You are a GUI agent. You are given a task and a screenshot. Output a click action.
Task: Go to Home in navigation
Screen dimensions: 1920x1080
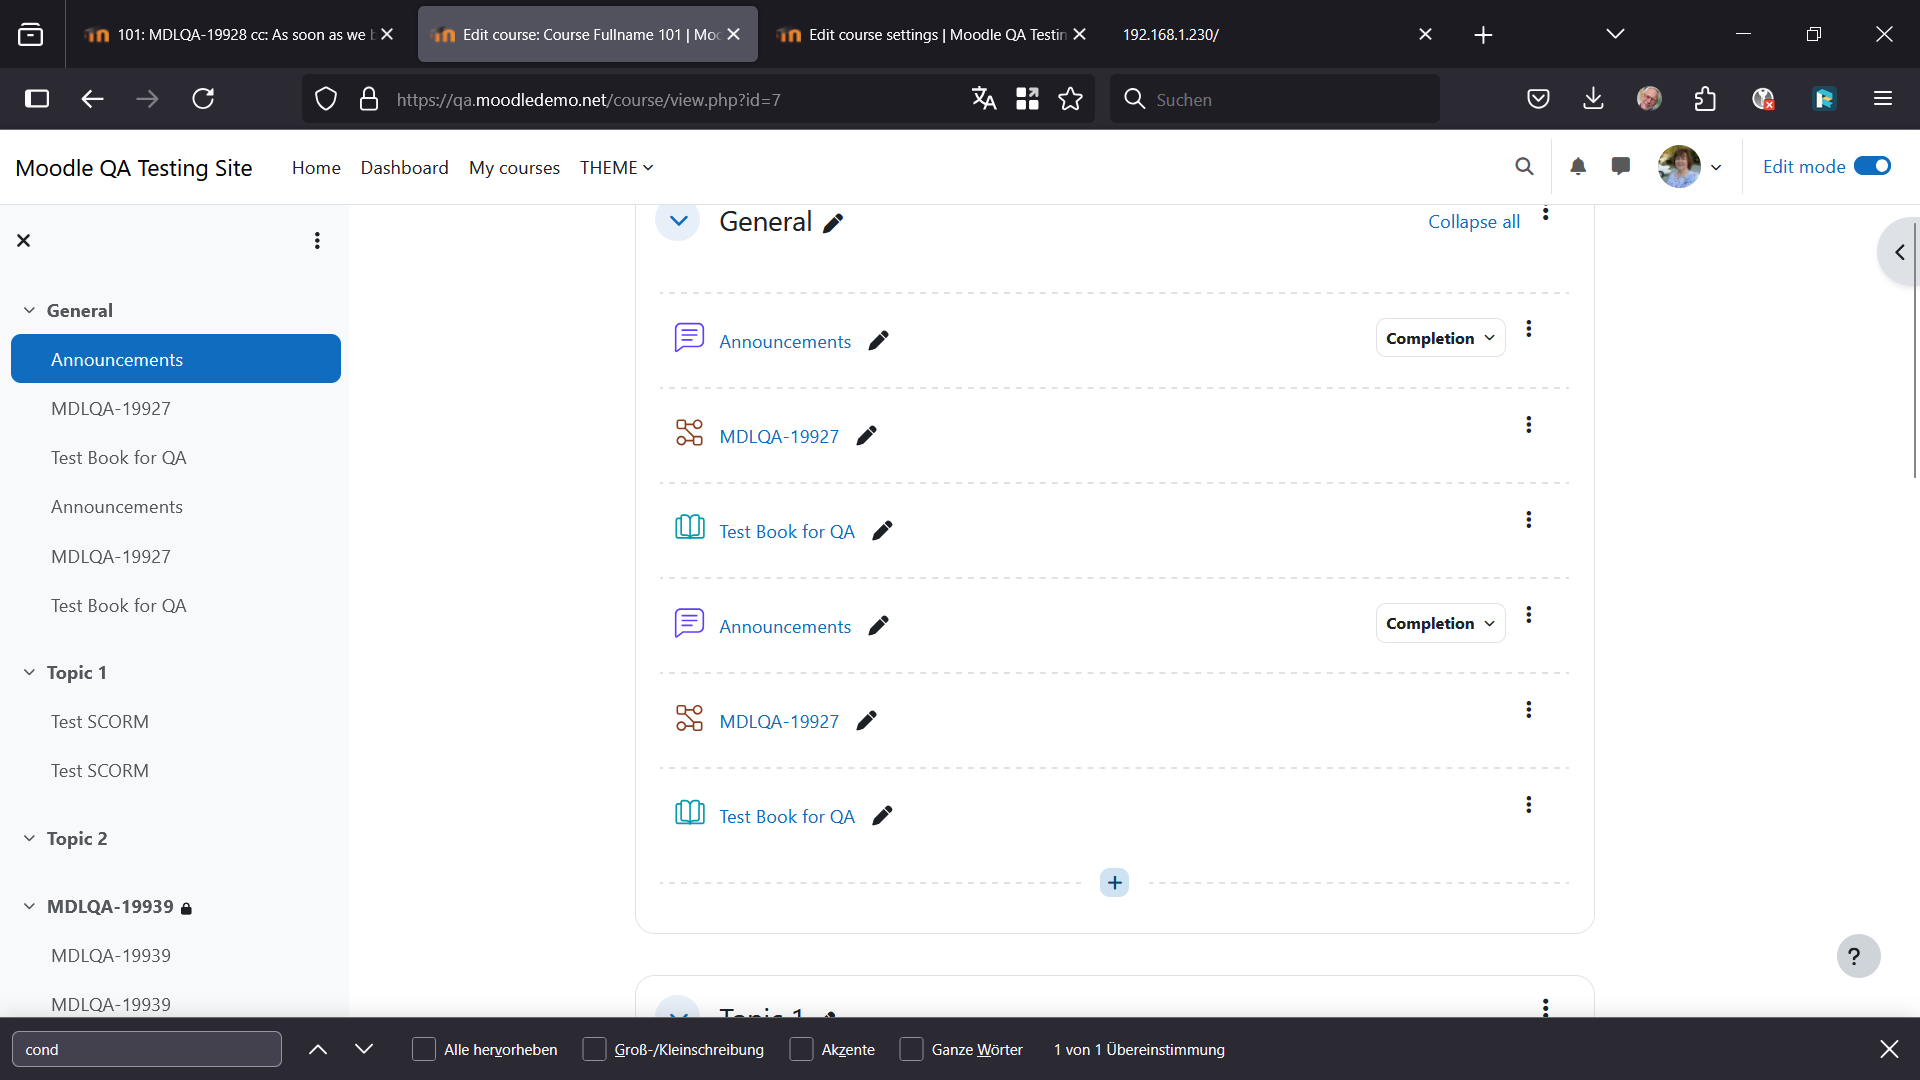(316, 168)
